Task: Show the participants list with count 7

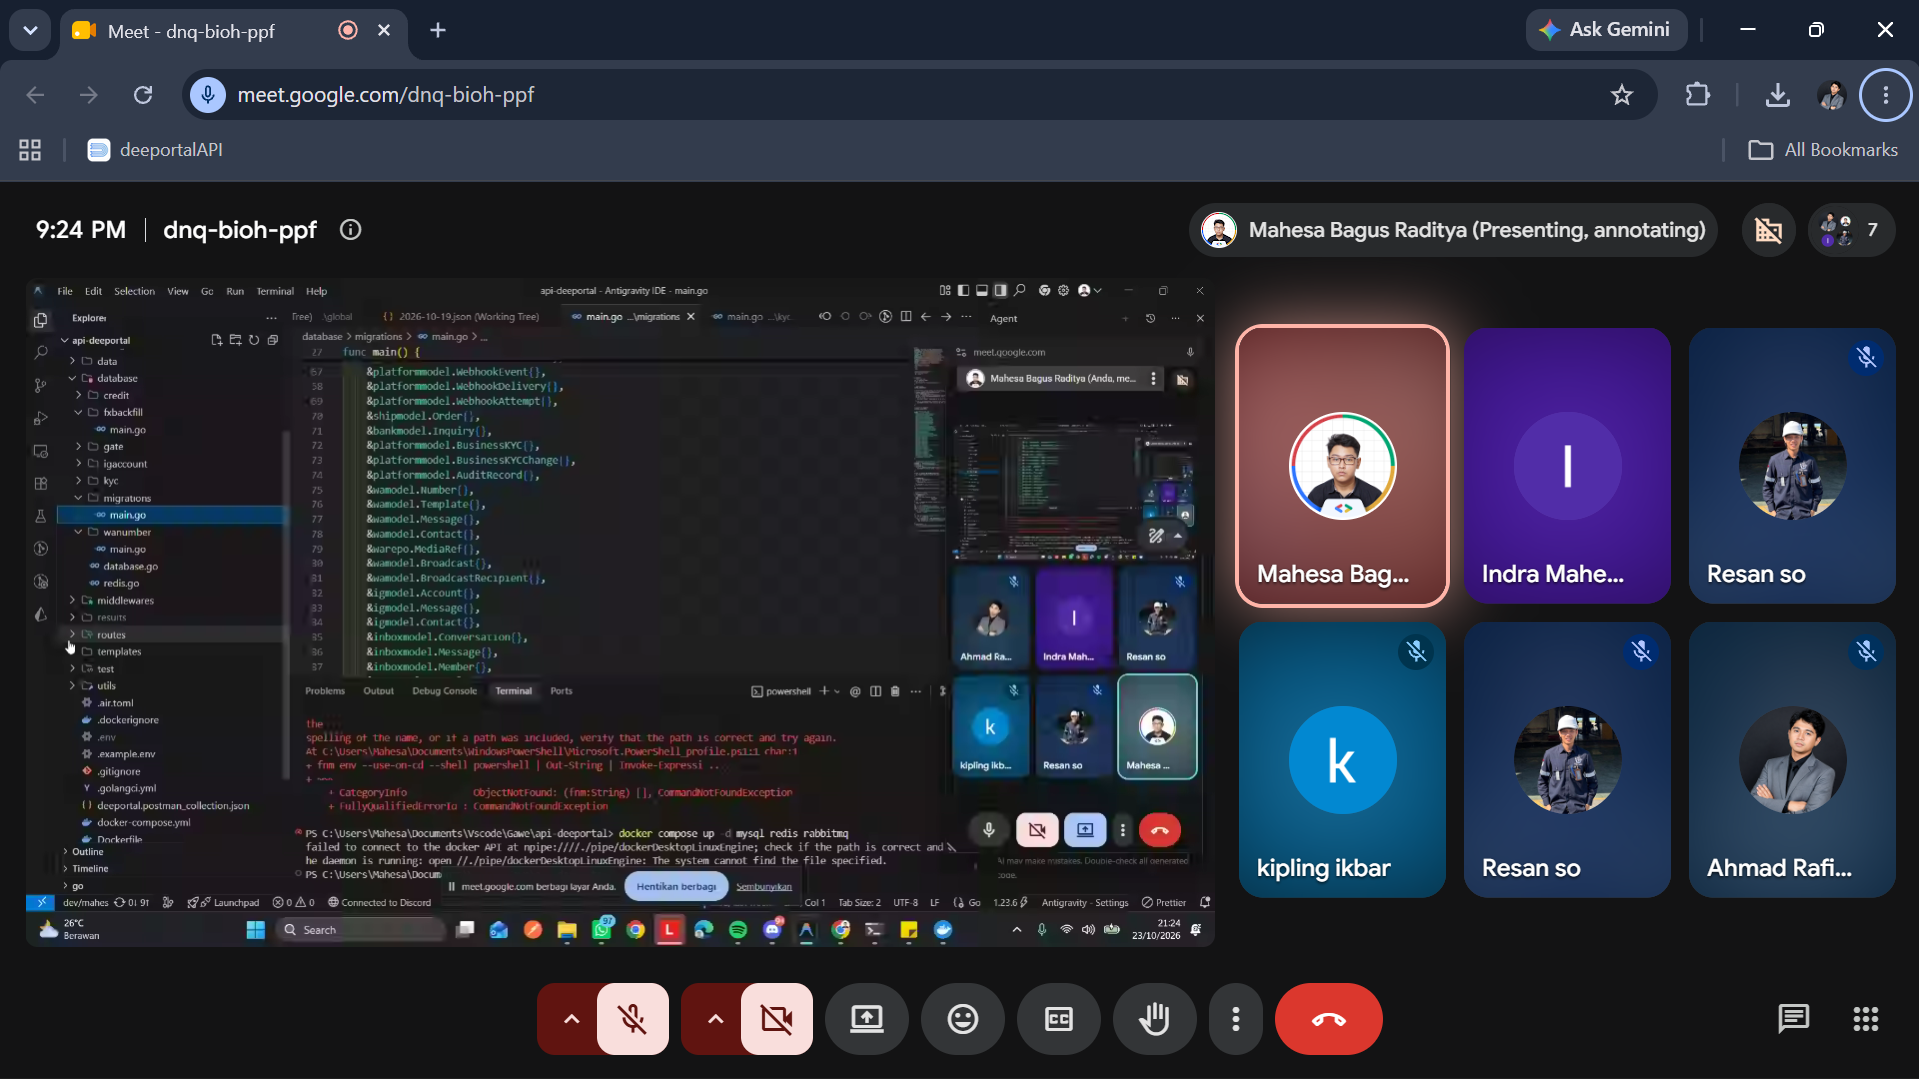Action: pos(1851,230)
